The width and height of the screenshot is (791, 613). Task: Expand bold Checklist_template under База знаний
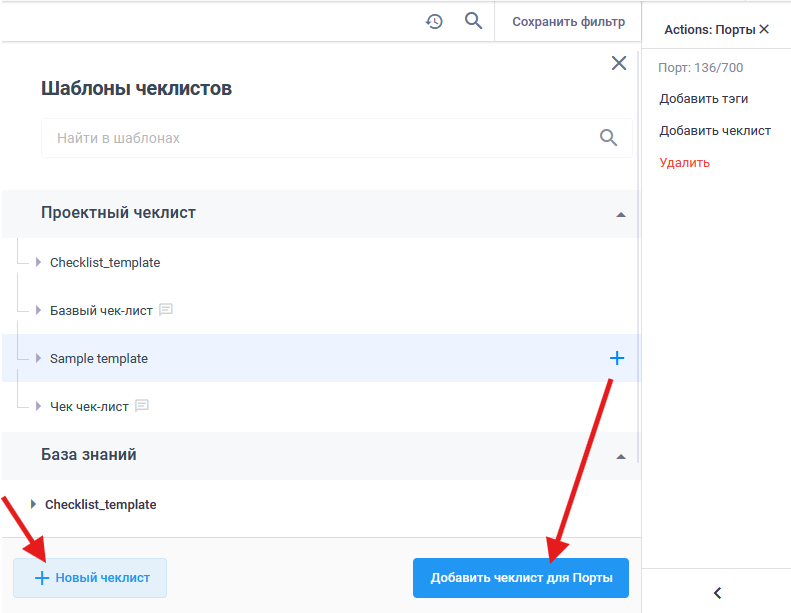34,504
